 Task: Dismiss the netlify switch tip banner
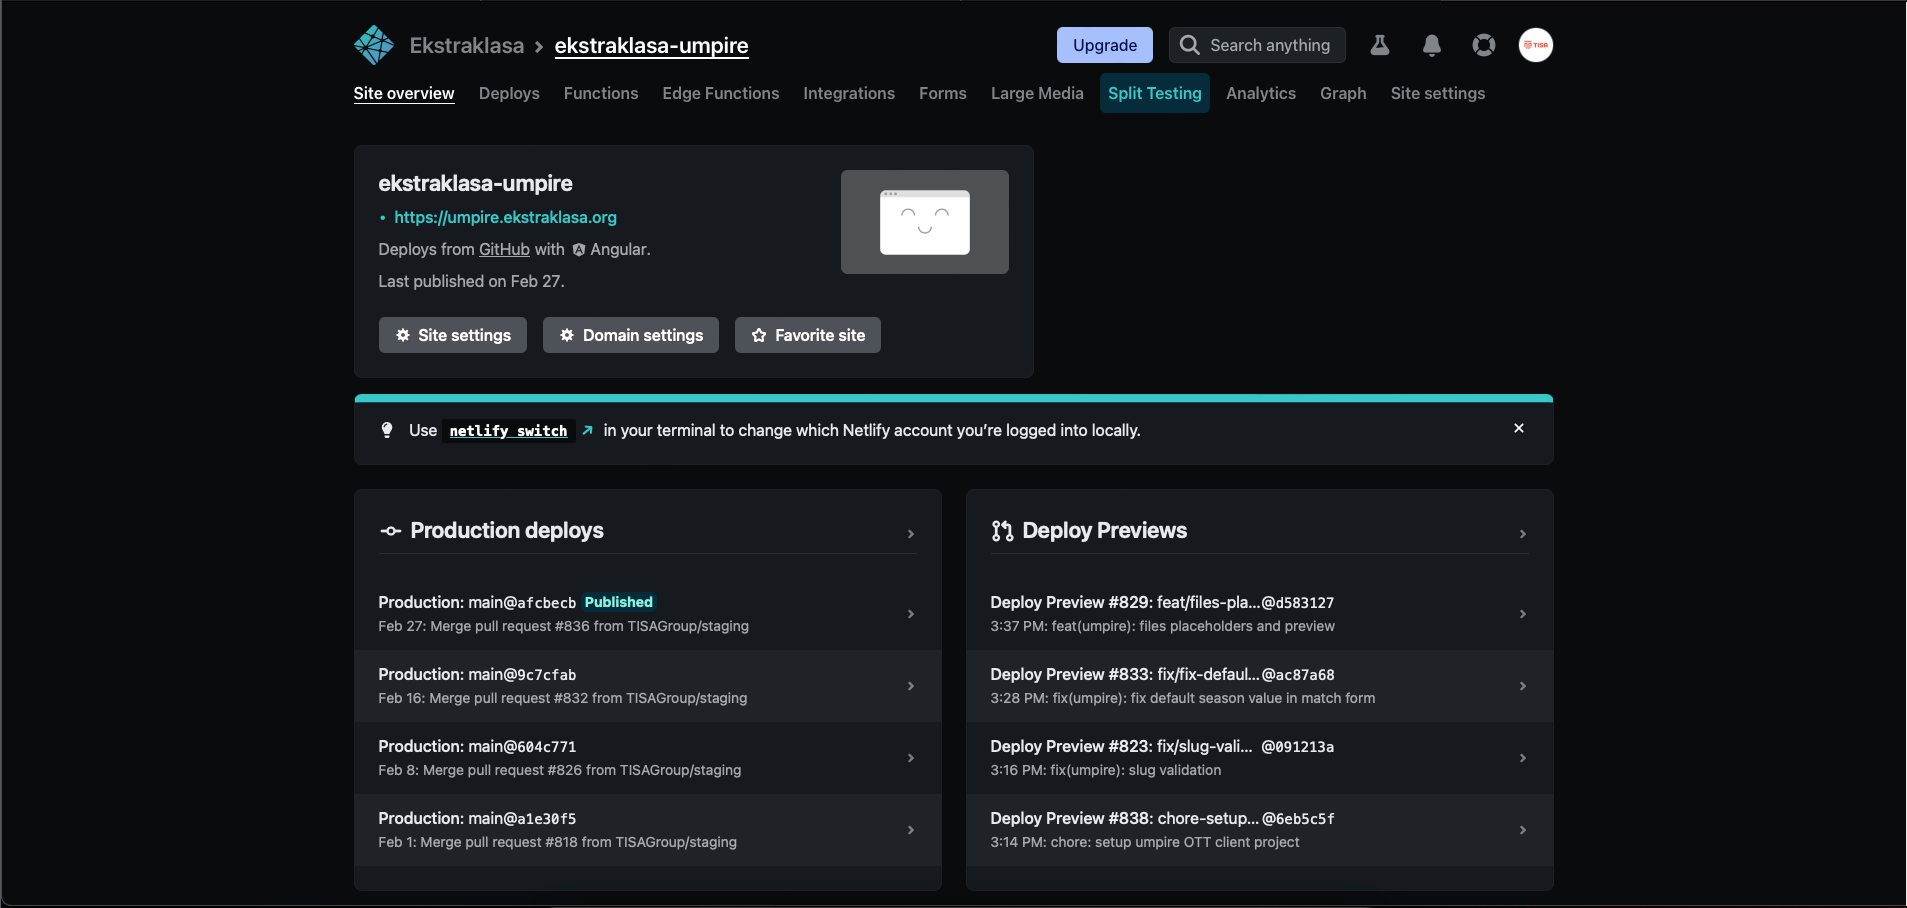[x=1519, y=428]
